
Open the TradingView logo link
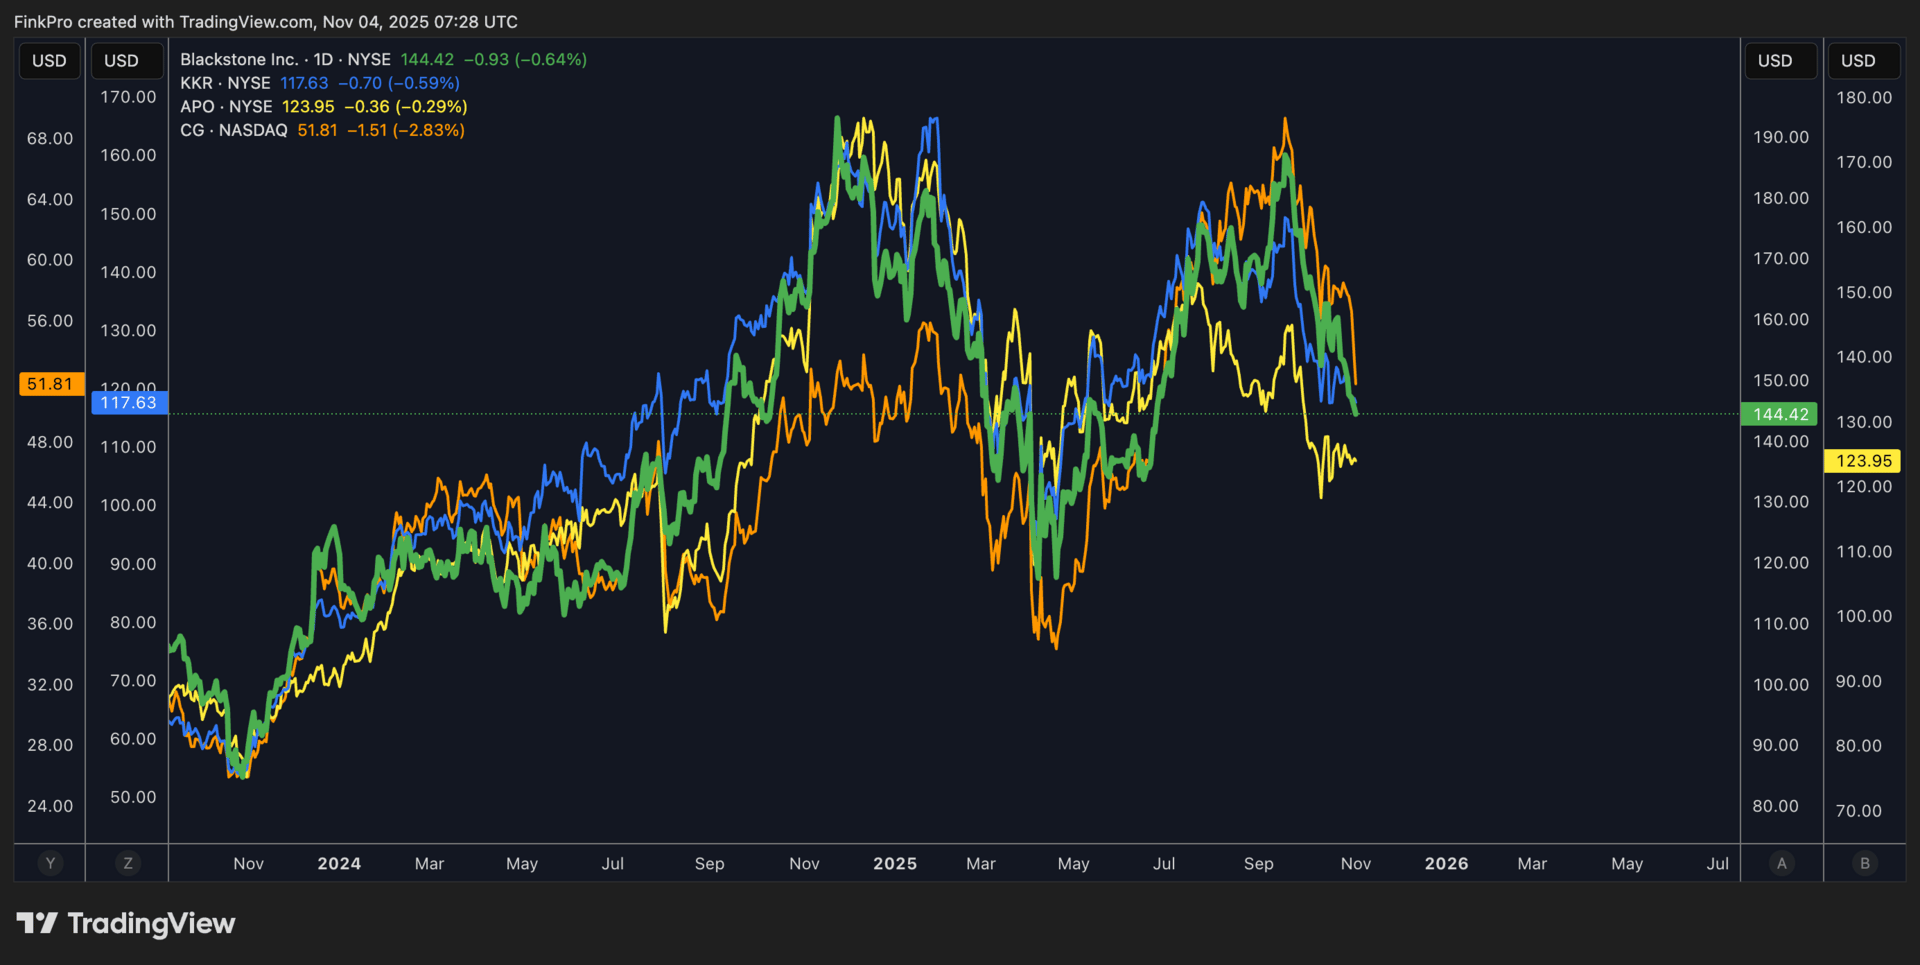126,923
